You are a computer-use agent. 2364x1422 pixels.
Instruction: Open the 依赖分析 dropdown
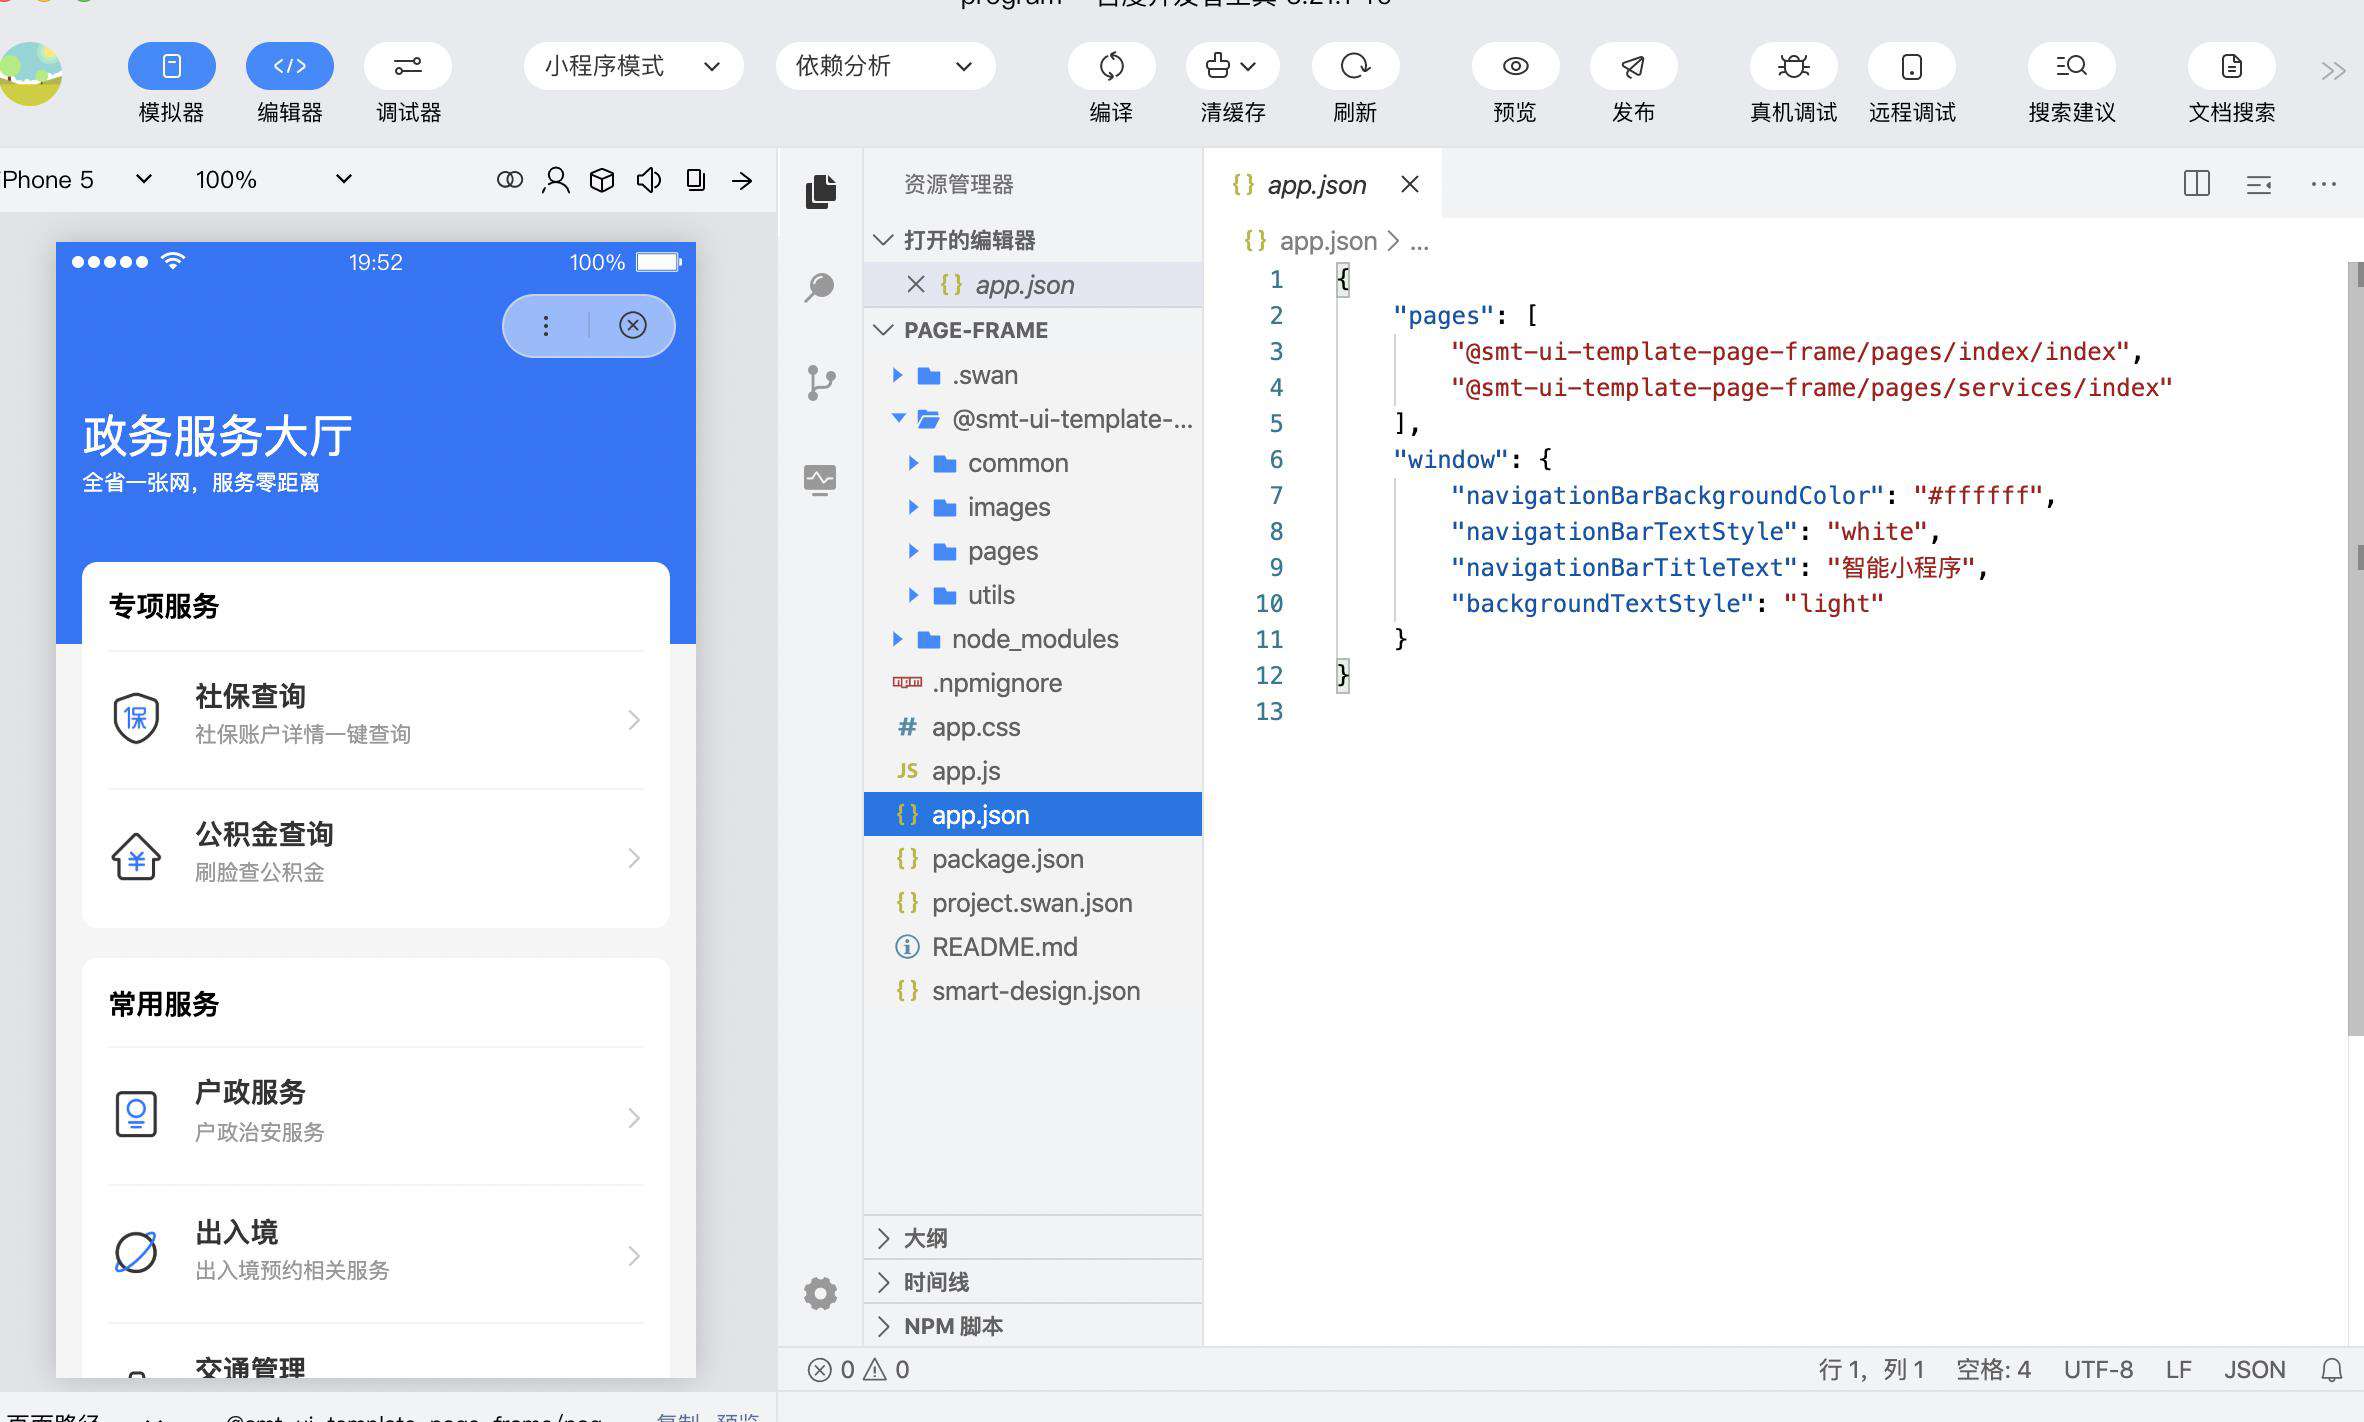pos(885,66)
